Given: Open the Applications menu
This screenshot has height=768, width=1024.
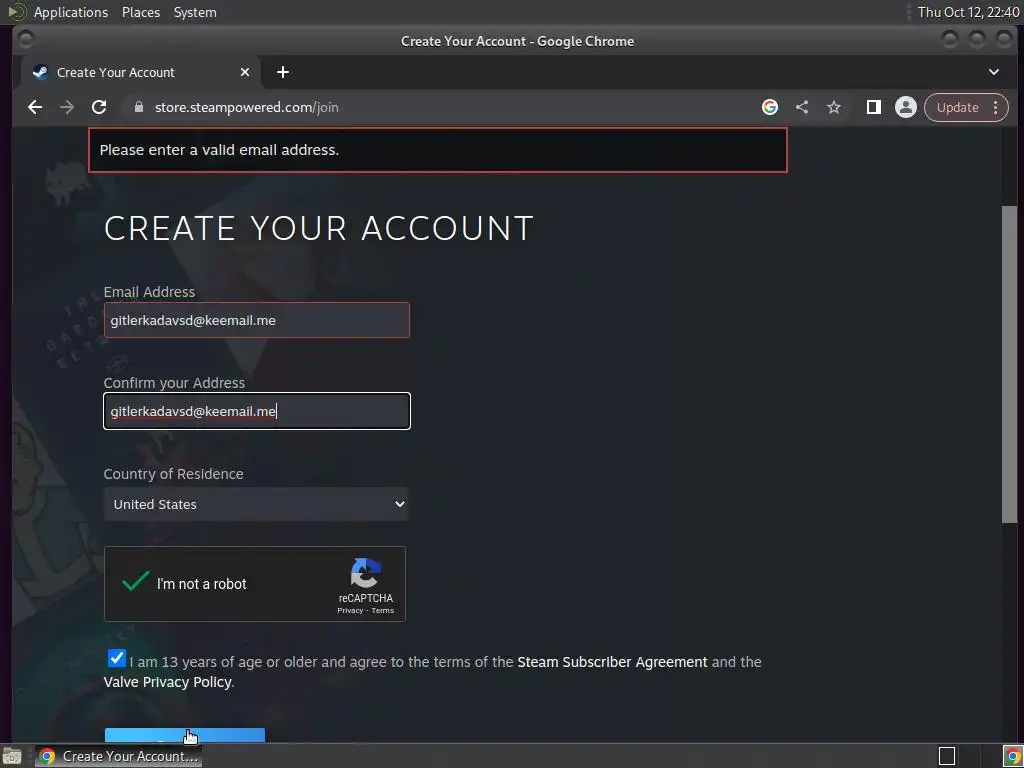Looking at the screenshot, I should coord(71,12).
